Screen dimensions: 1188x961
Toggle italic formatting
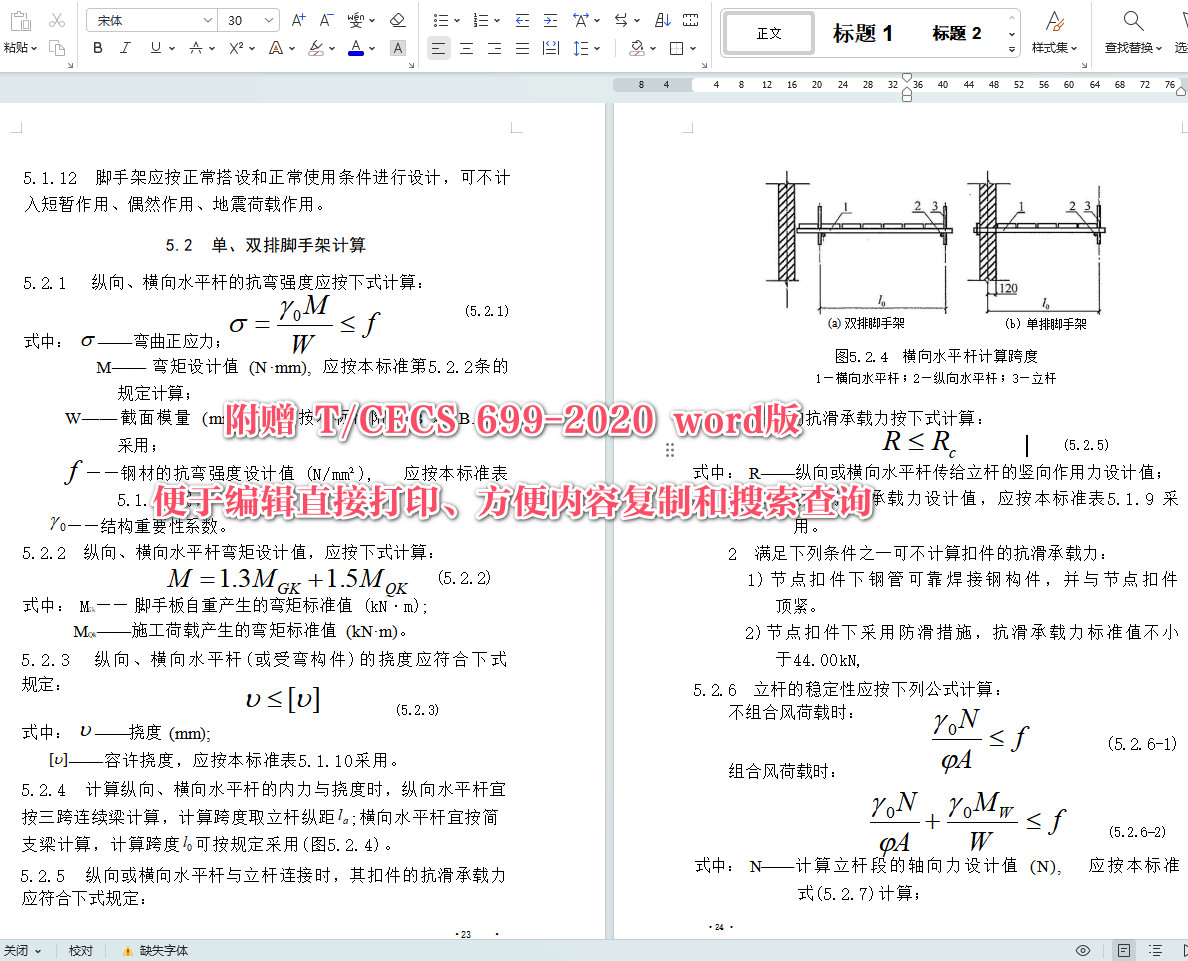coord(124,47)
